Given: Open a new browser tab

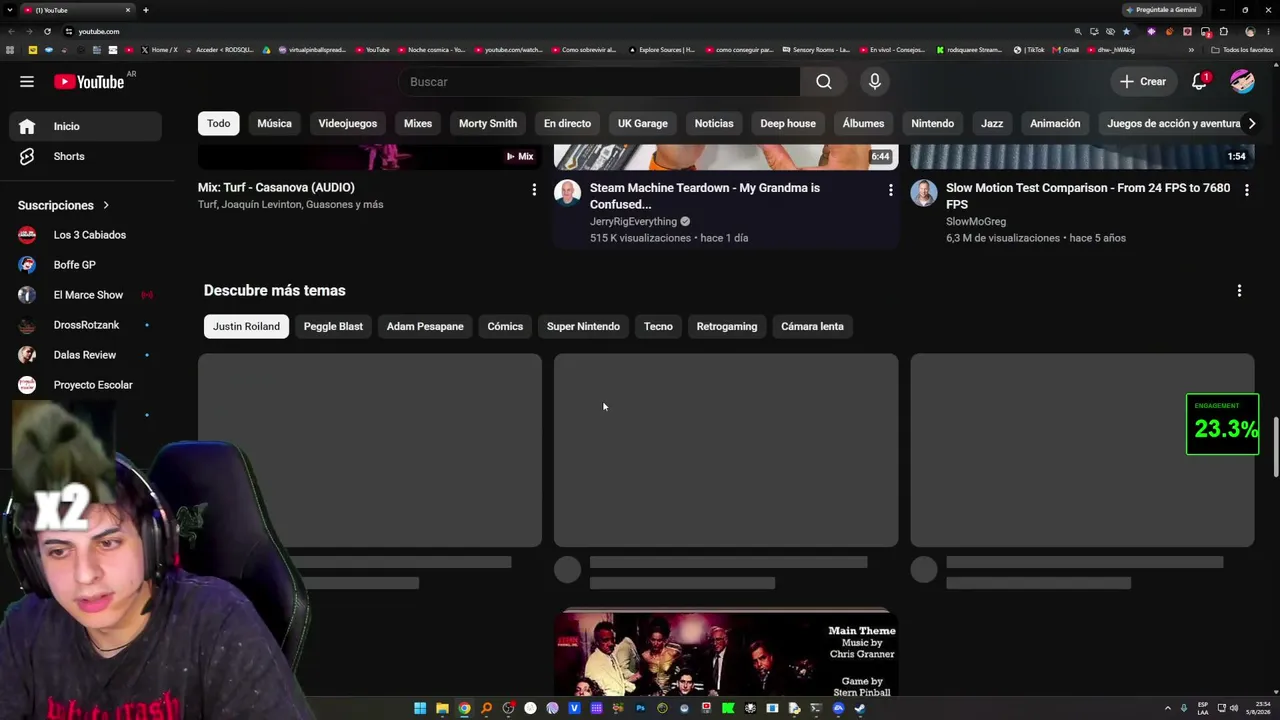Looking at the screenshot, I should [x=146, y=10].
